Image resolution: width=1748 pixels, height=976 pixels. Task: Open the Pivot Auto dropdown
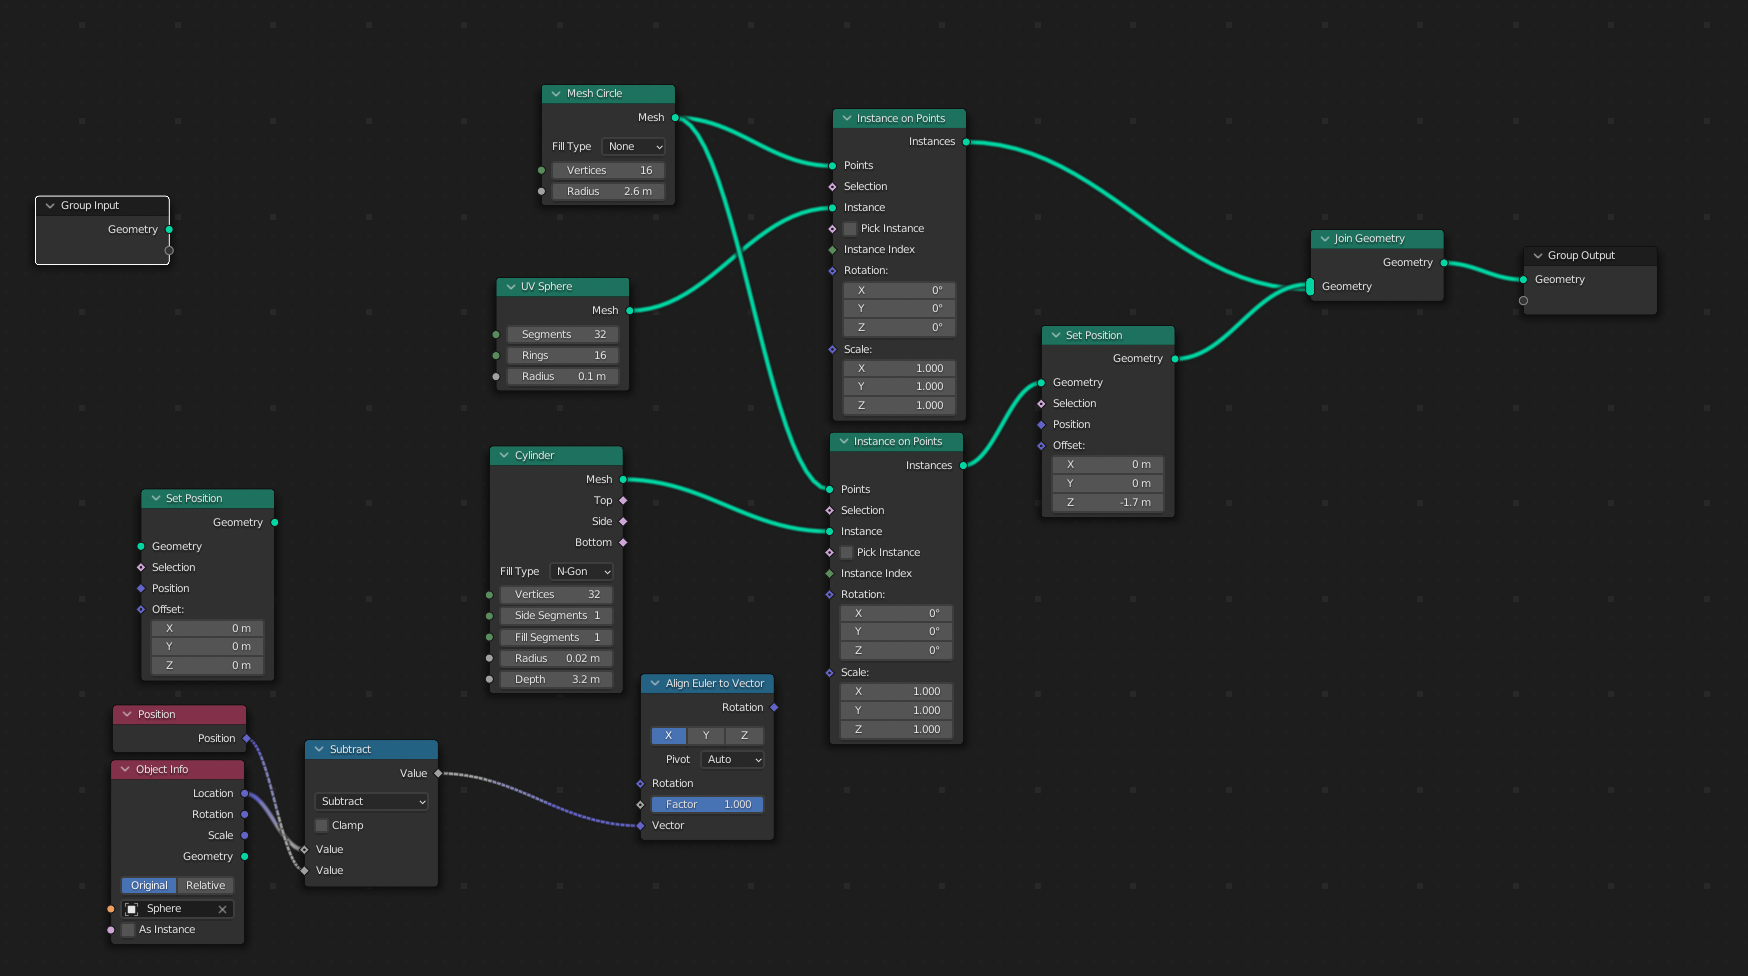[732, 760]
